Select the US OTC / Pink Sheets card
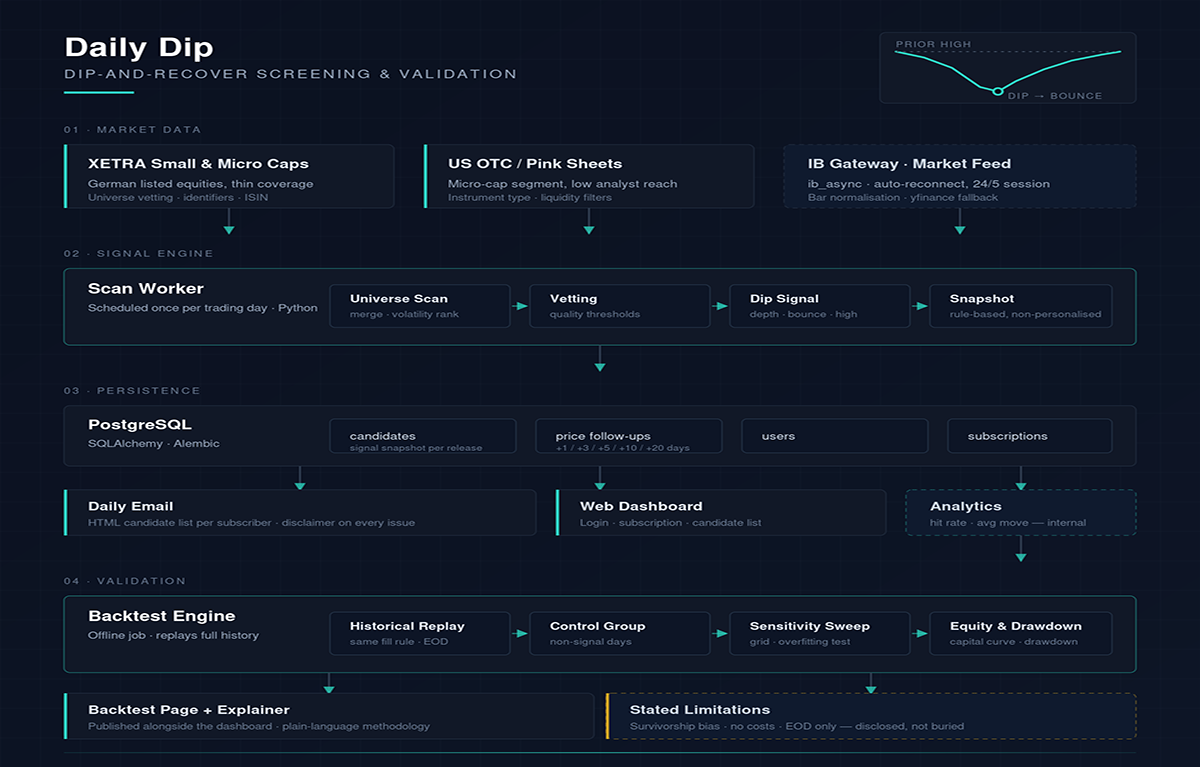This screenshot has height=767, width=1200. pyautogui.click(x=589, y=176)
